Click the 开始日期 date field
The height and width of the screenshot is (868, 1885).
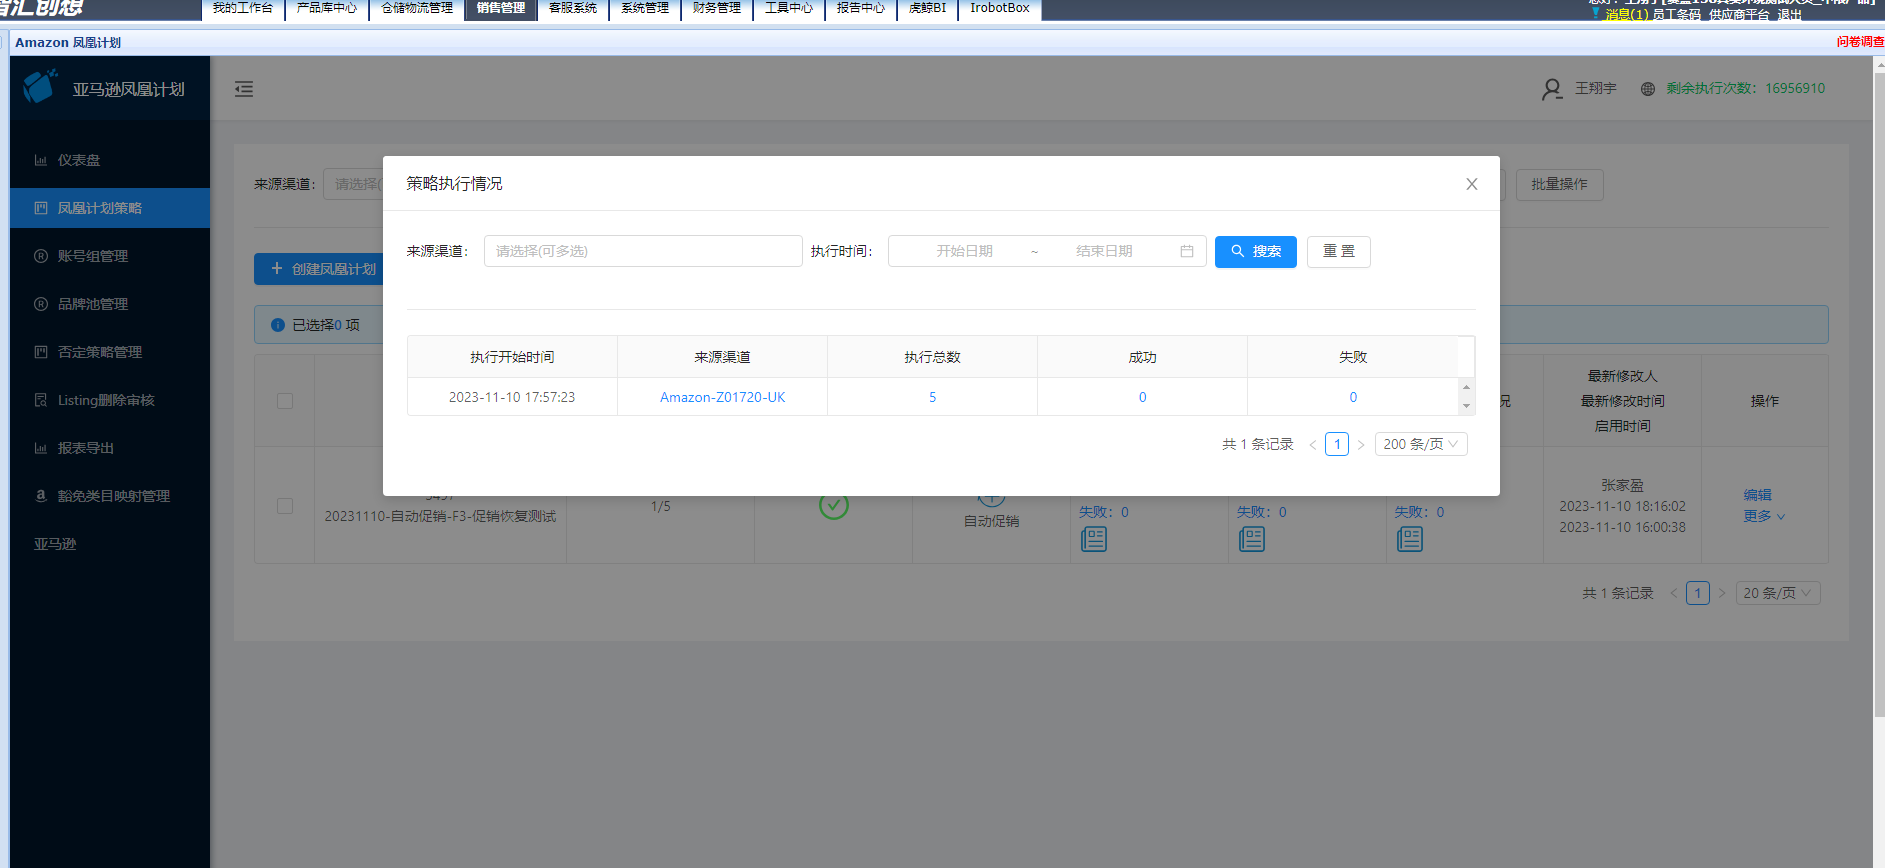point(964,251)
